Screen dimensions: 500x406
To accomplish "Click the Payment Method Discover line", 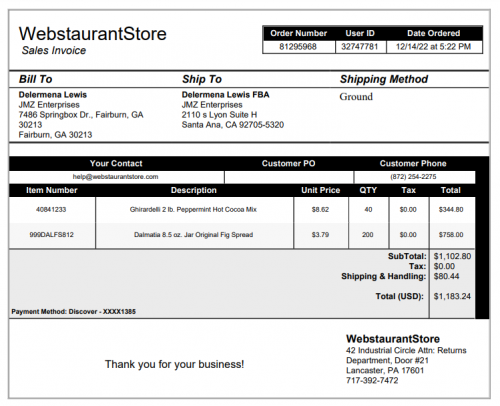I will (x=74, y=312).
